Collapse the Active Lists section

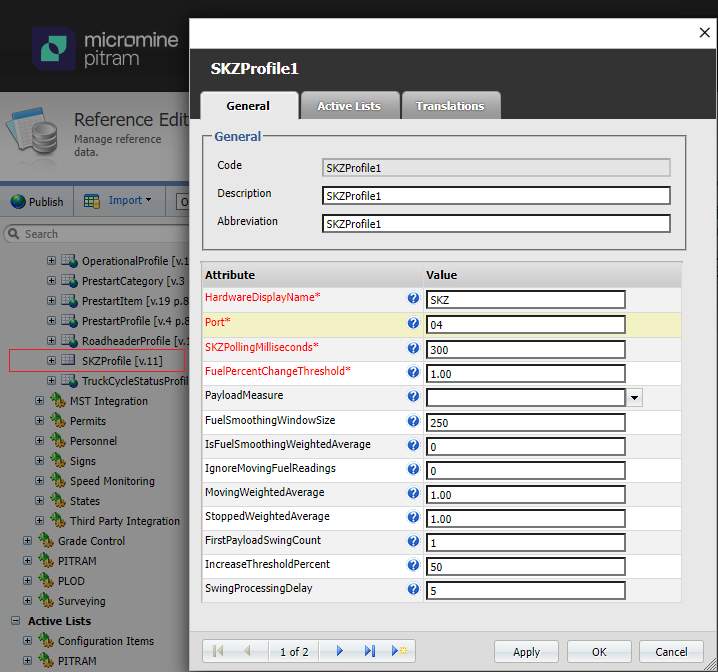[16, 621]
